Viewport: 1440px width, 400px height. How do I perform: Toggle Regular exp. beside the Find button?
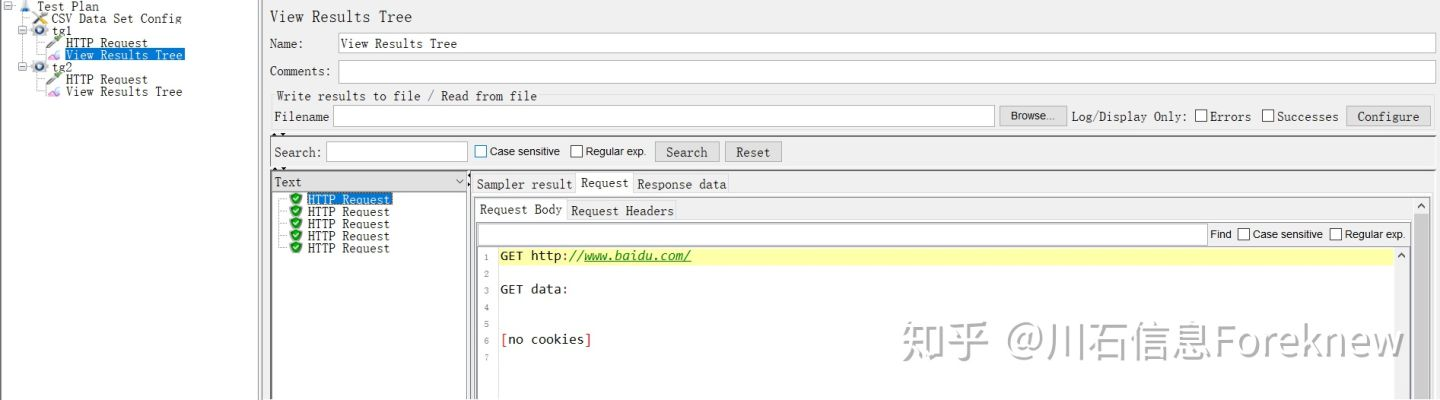(1336, 234)
